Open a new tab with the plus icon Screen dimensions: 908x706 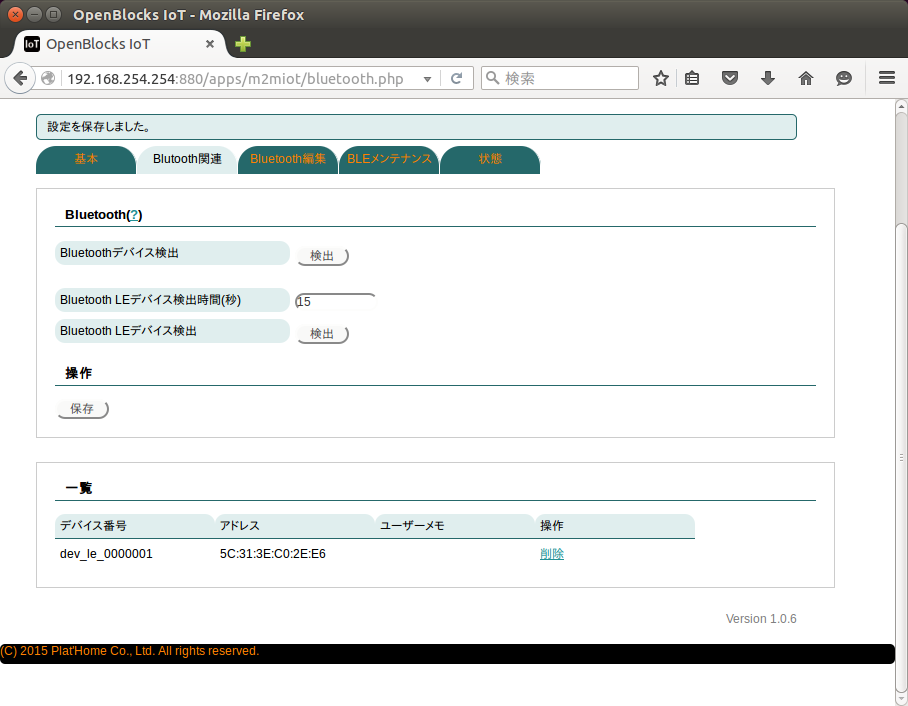243,44
